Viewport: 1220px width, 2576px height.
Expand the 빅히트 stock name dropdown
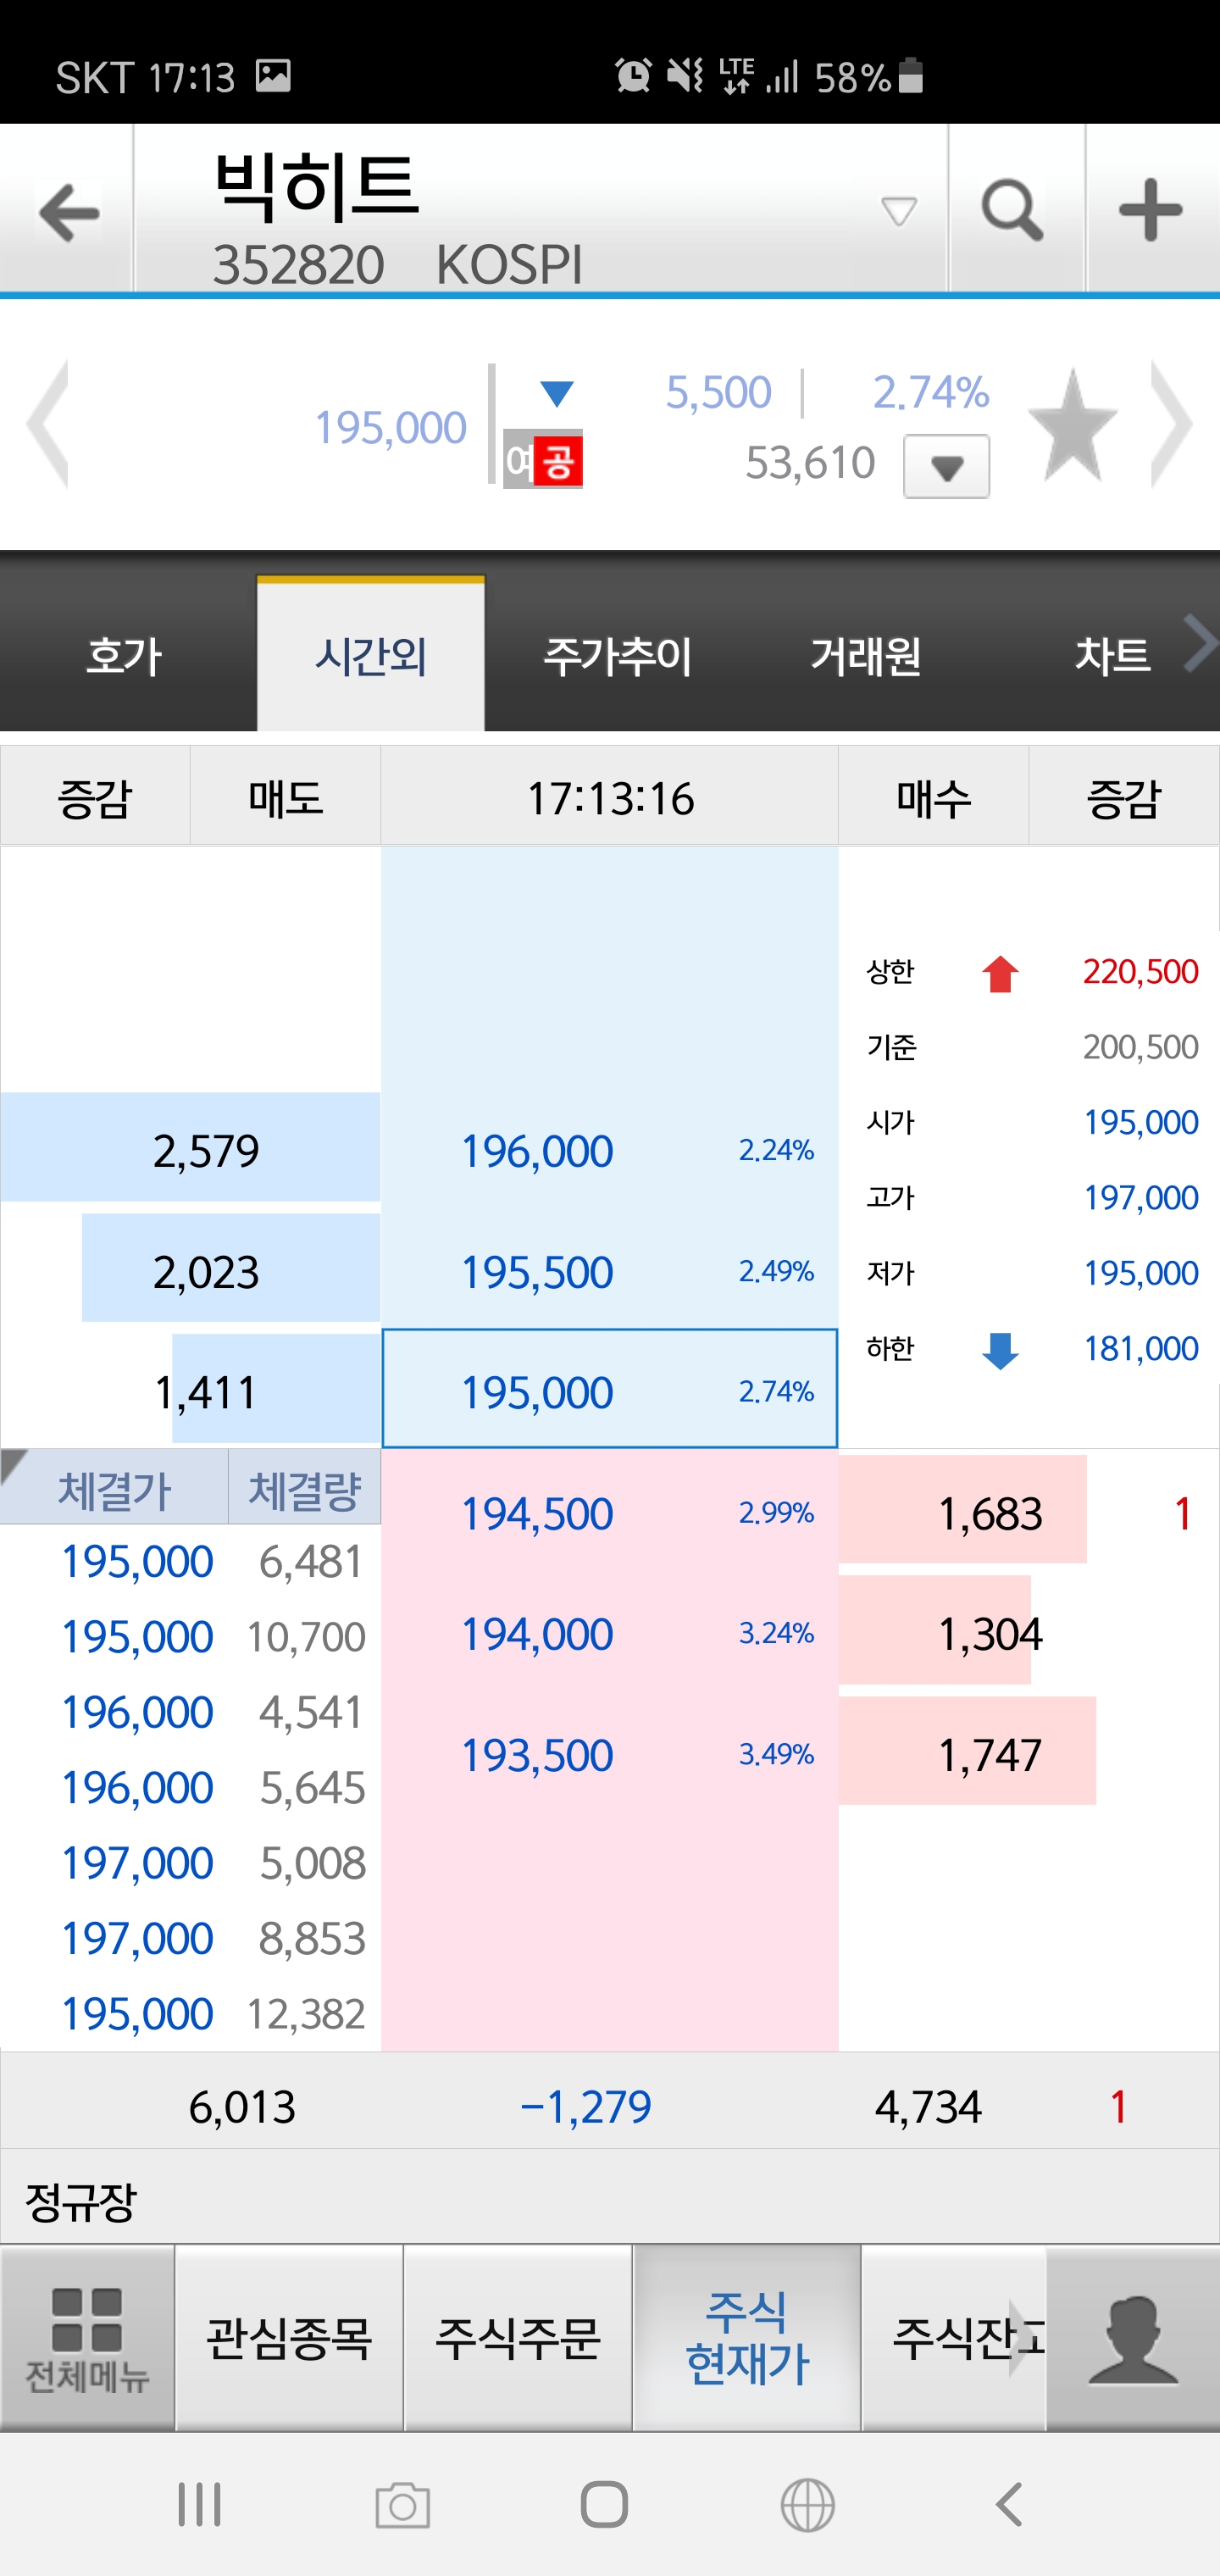(x=898, y=212)
